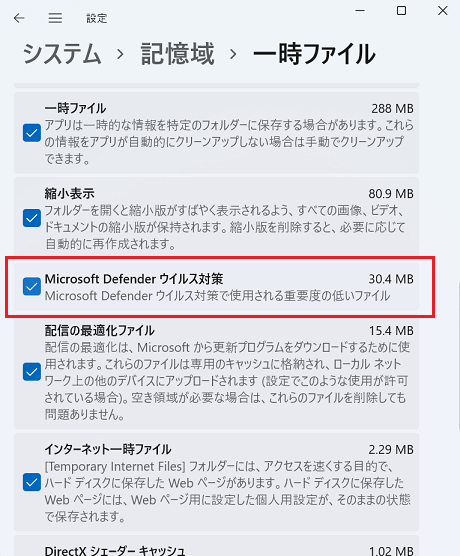This screenshot has height=556, width=460.
Task: Click the 30.4 MB size label
Action: 391,279
